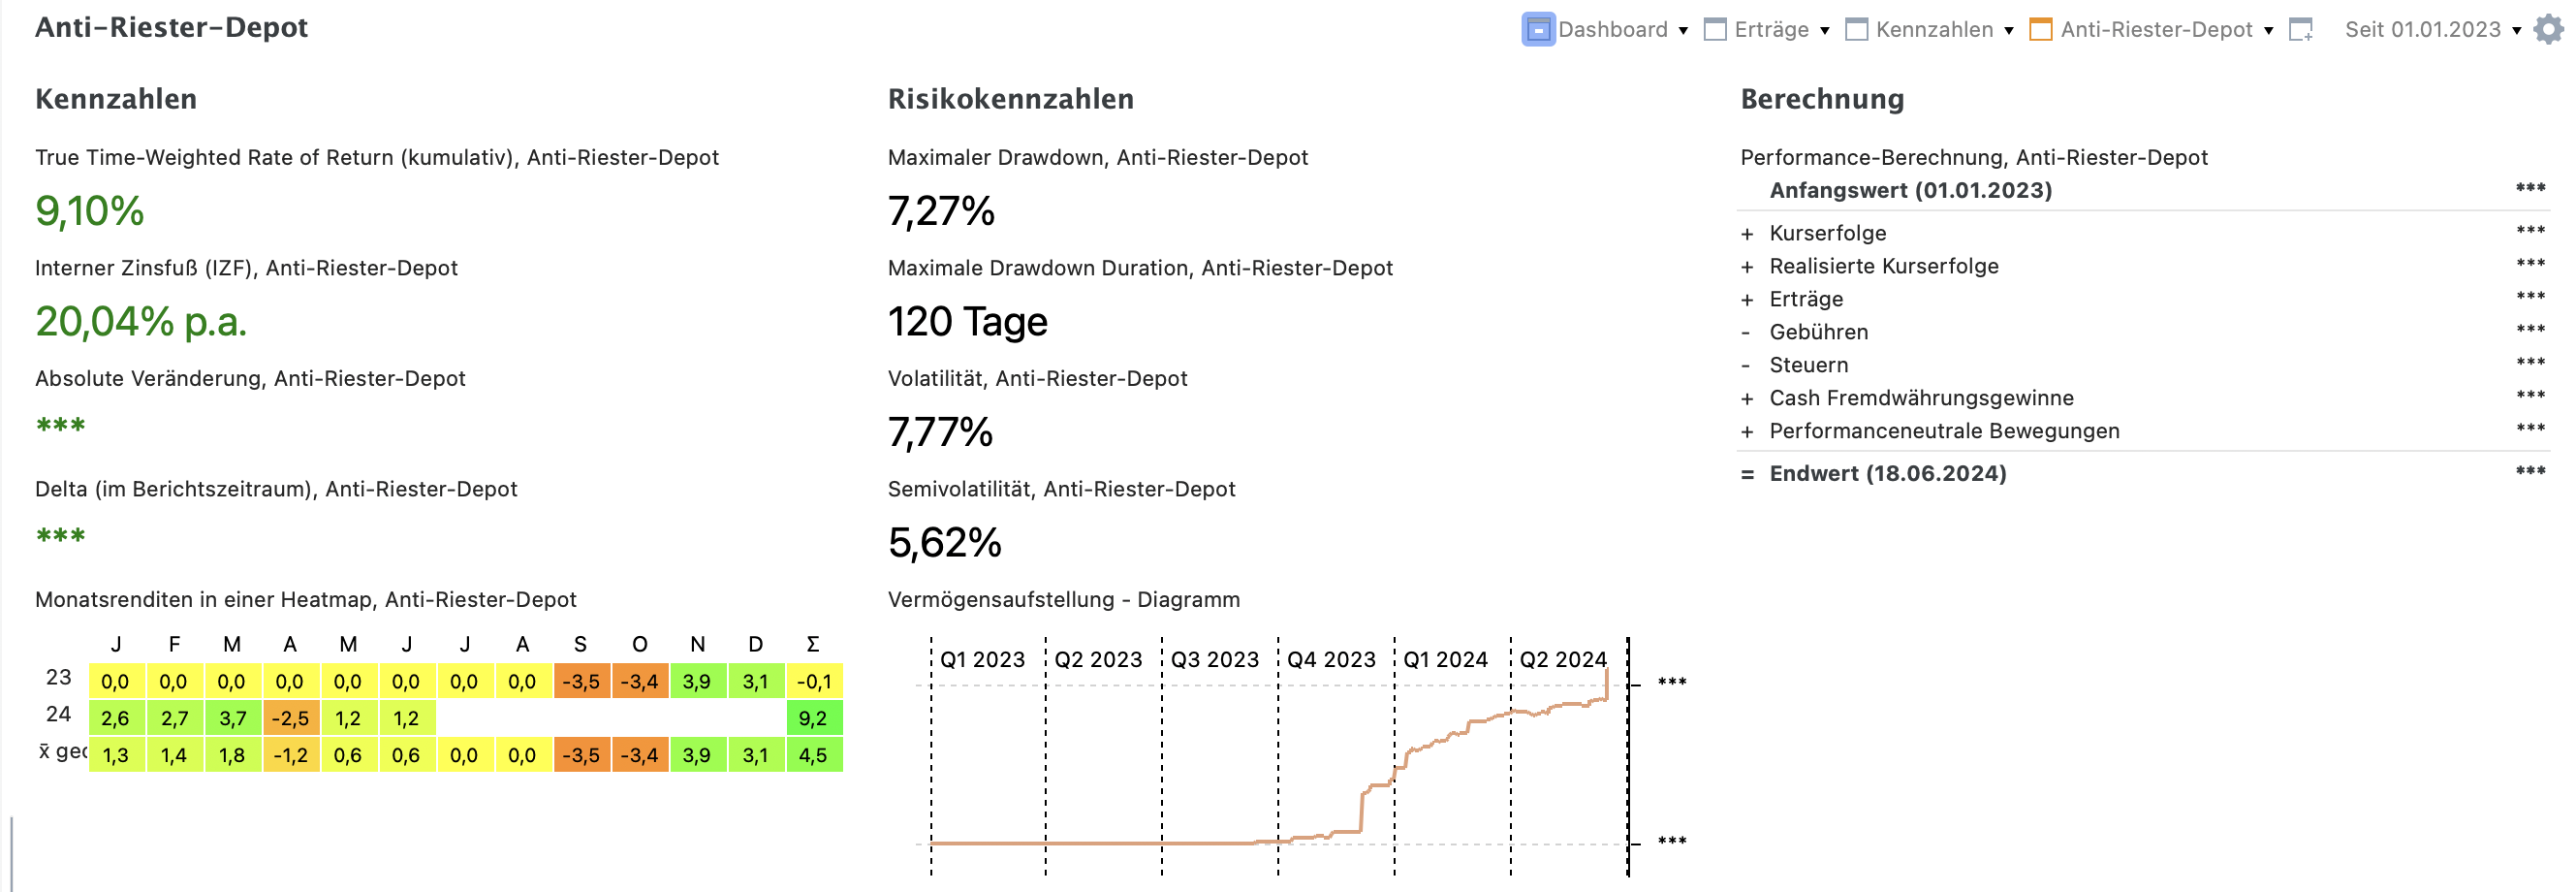This screenshot has width=2576, height=892.
Task: Open the reporting period dropdown arrow
Action: [2516, 31]
